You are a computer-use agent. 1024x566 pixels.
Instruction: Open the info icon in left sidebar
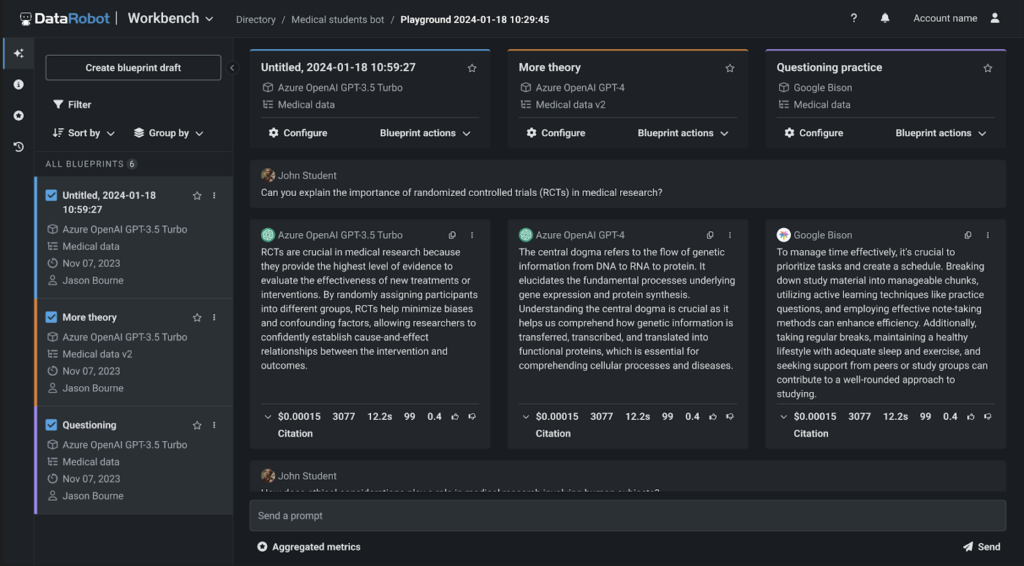pyautogui.click(x=18, y=84)
